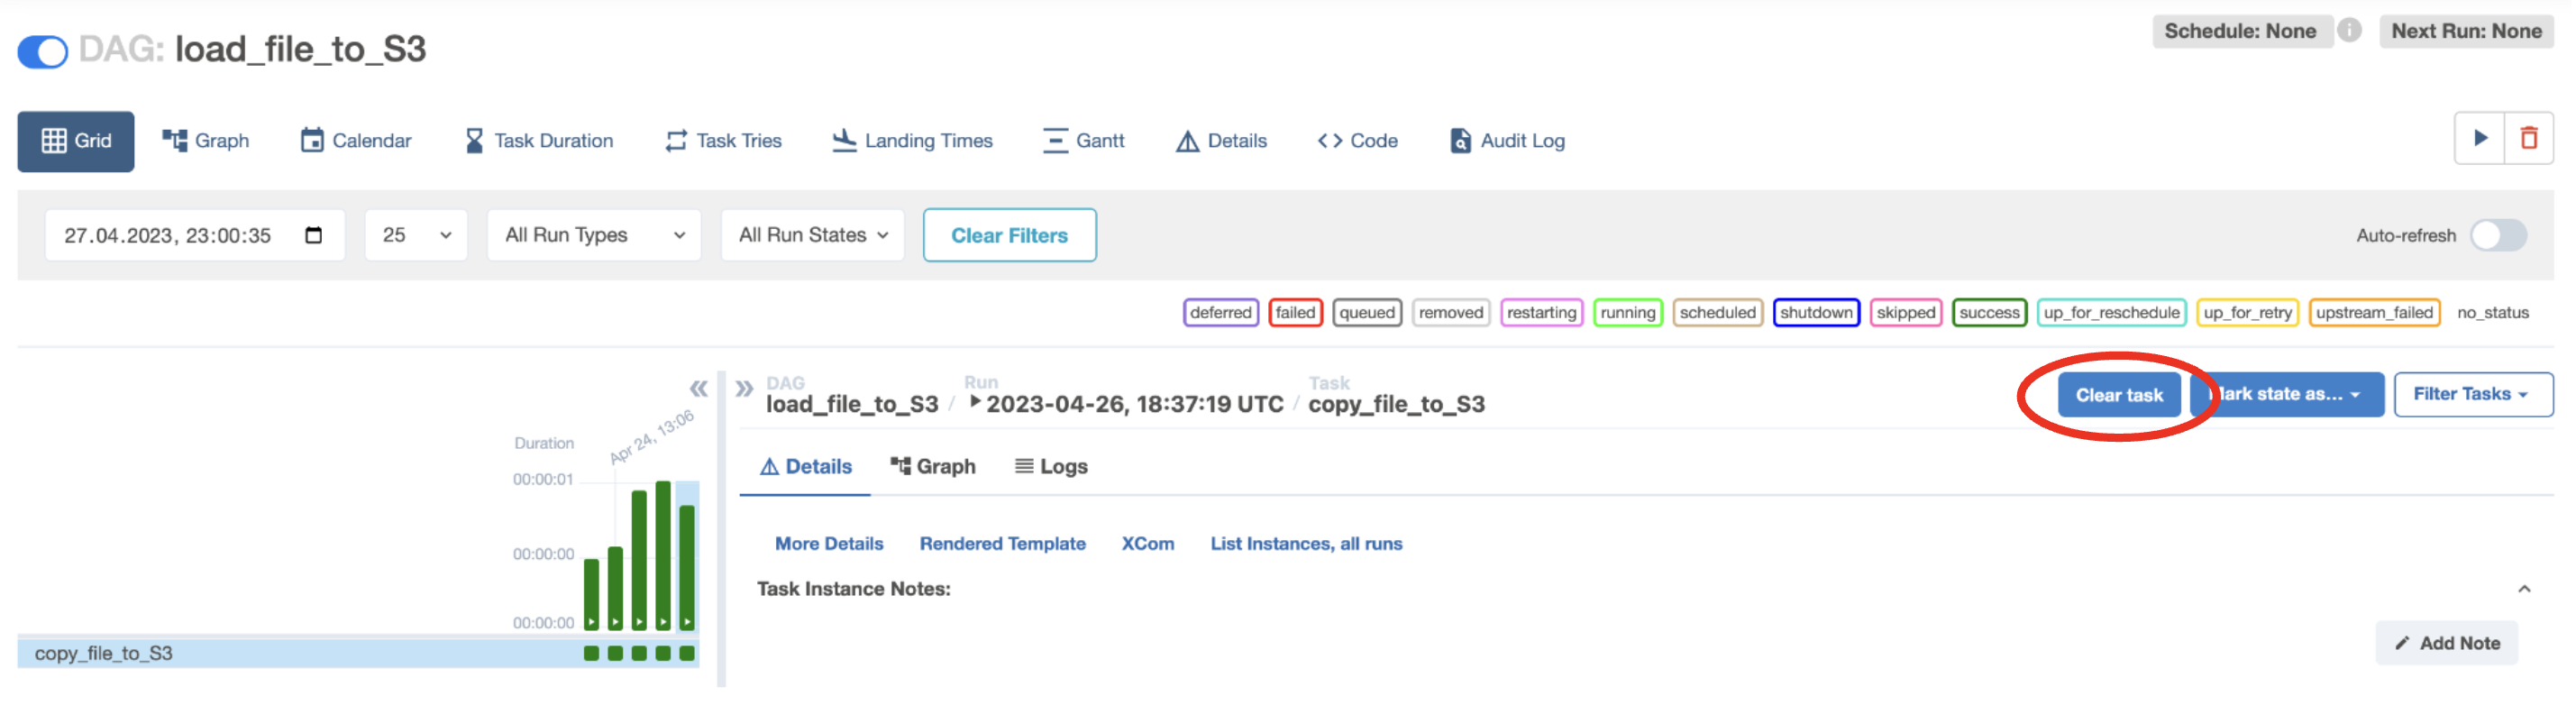Filter by the failed status badge
This screenshot has height=705, width=2576.
tap(1295, 313)
